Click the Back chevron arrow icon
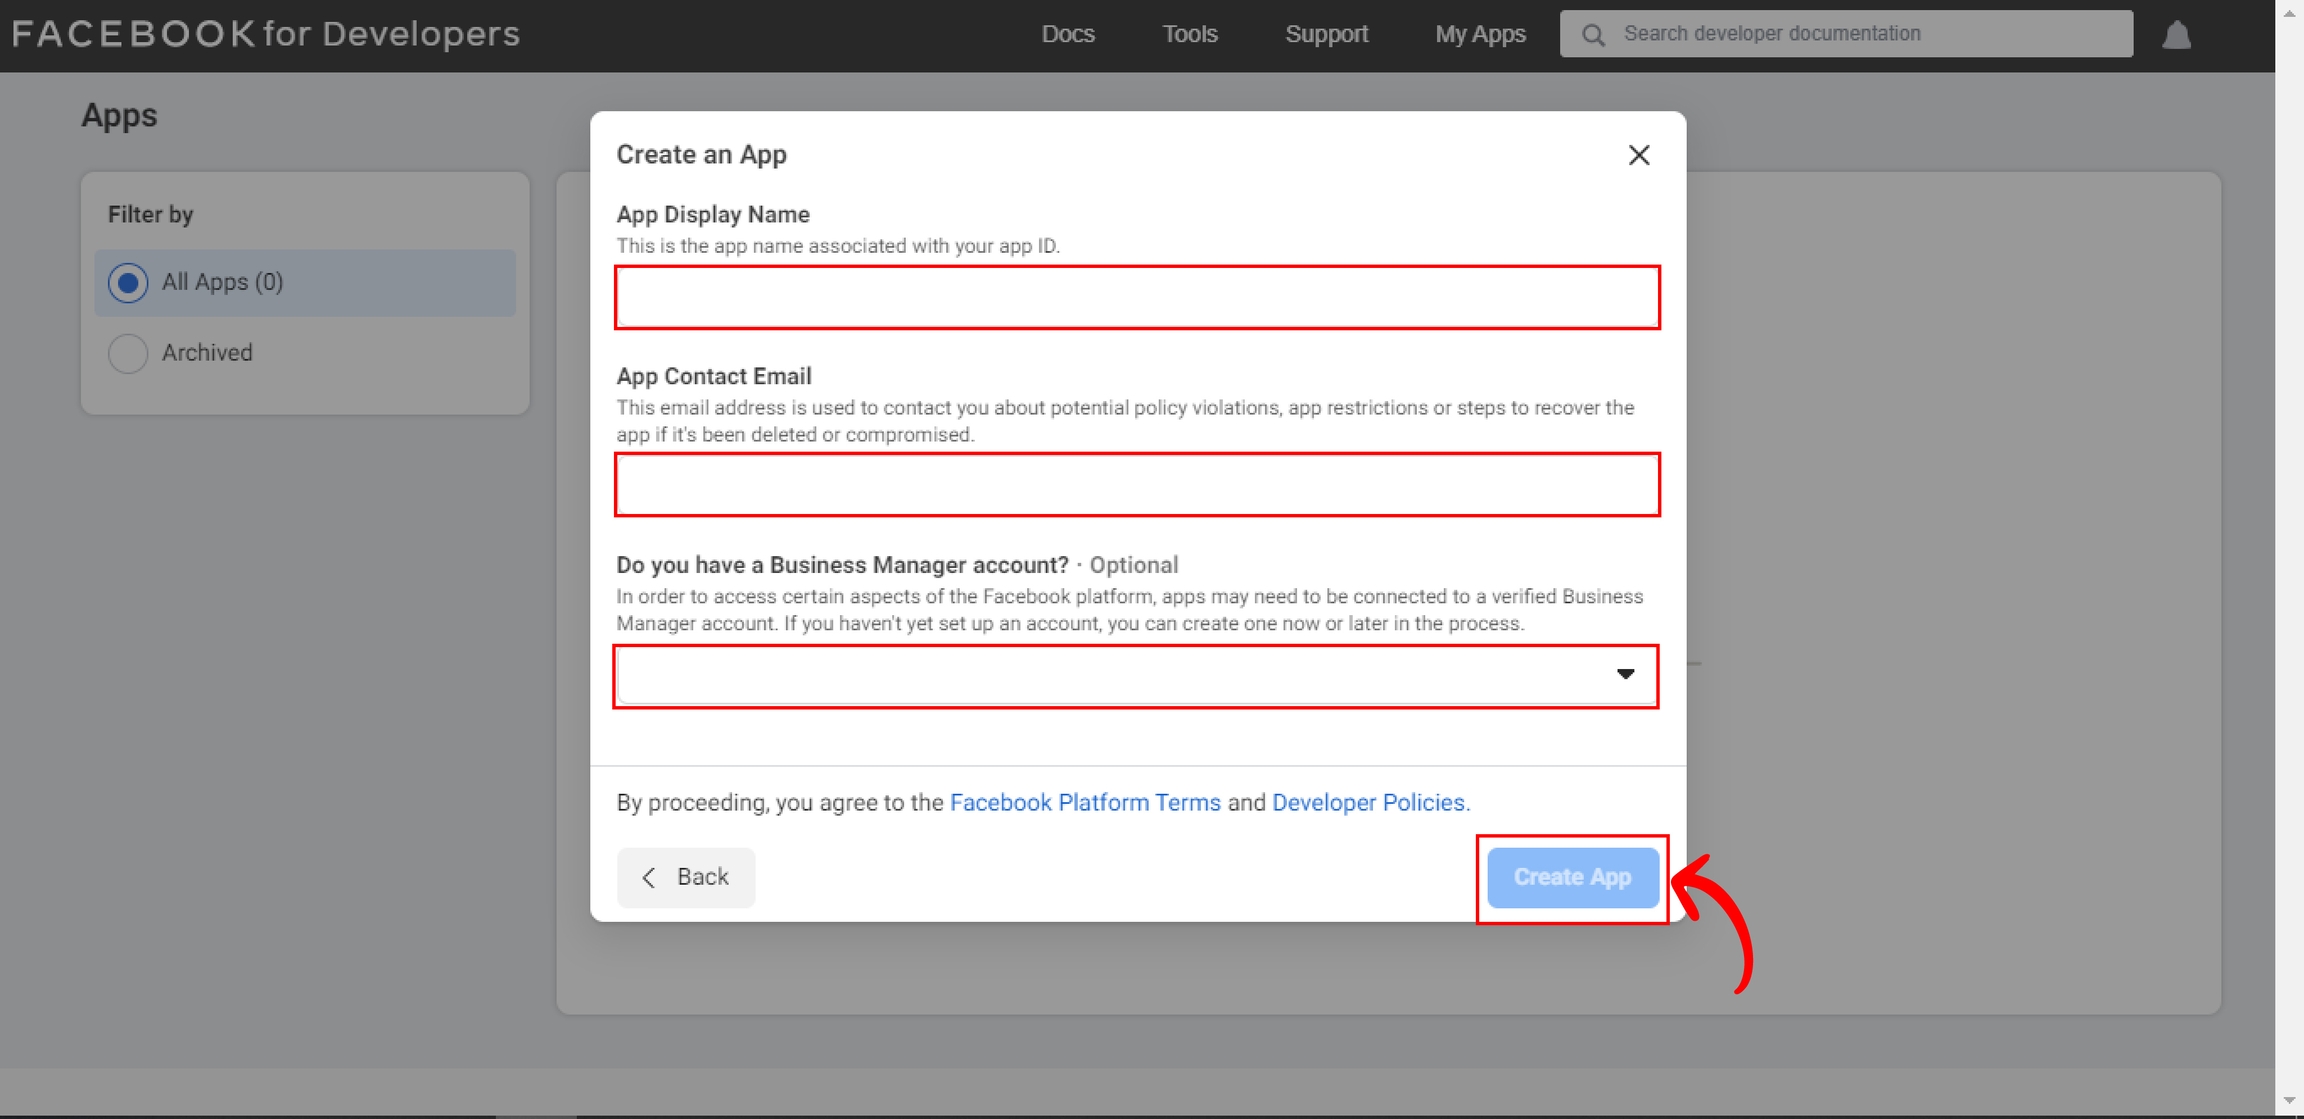 [649, 877]
